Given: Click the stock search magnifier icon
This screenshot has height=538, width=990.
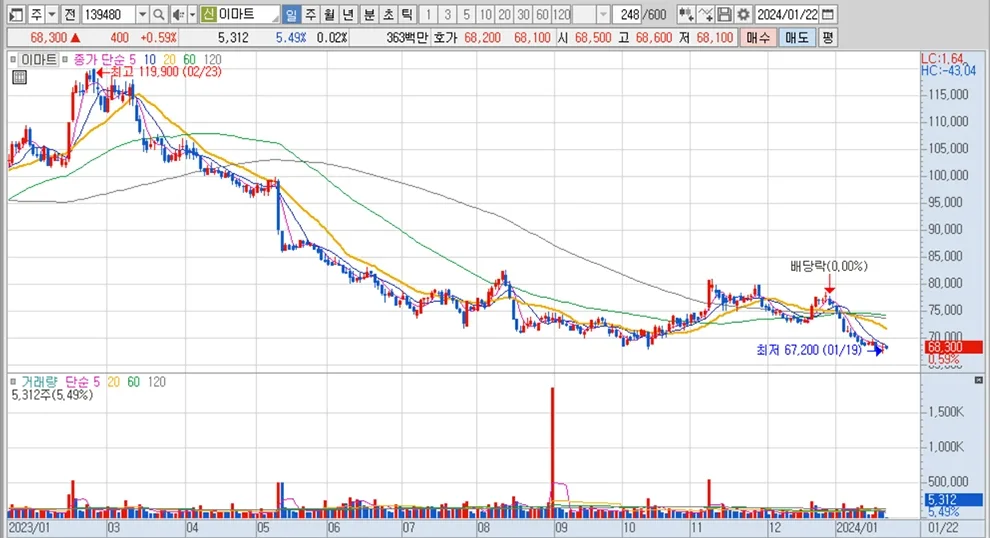Looking at the screenshot, I should point(159,15).
